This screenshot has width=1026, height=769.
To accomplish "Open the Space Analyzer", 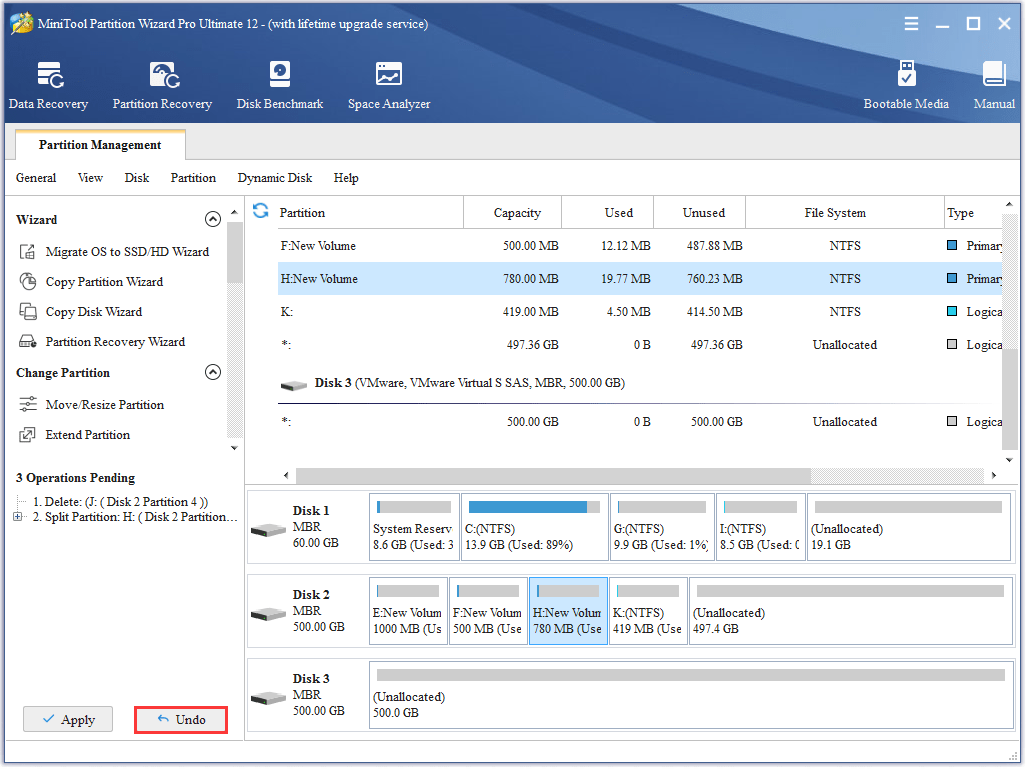I will click(388, 82).
